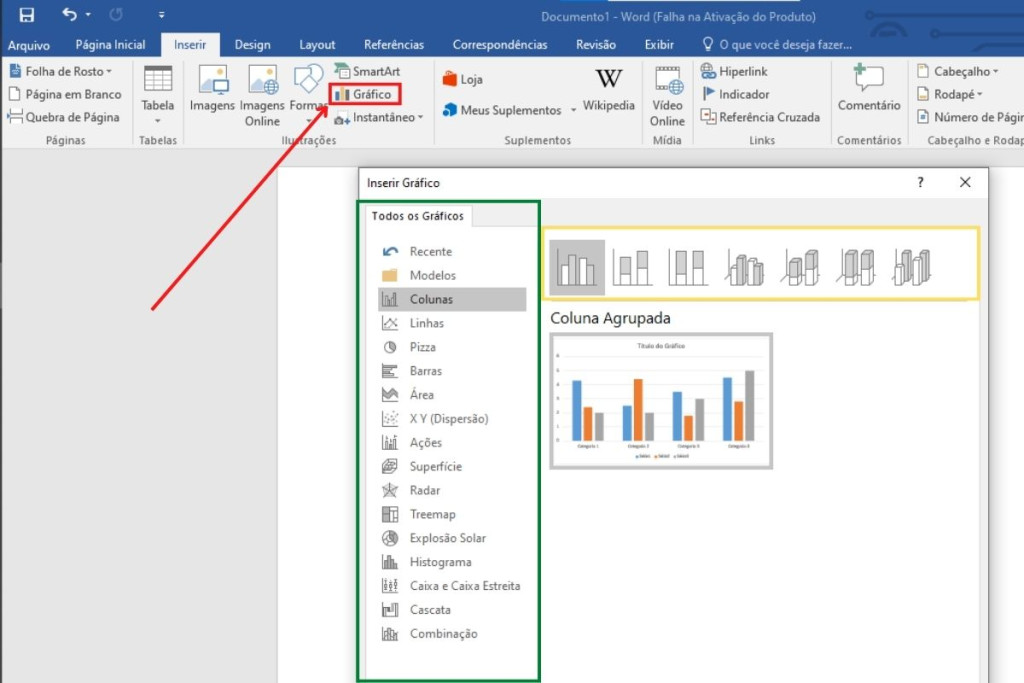1024x683 pixels.
Task: Switch to the Design ribbon tab
Action: (252, 45)
